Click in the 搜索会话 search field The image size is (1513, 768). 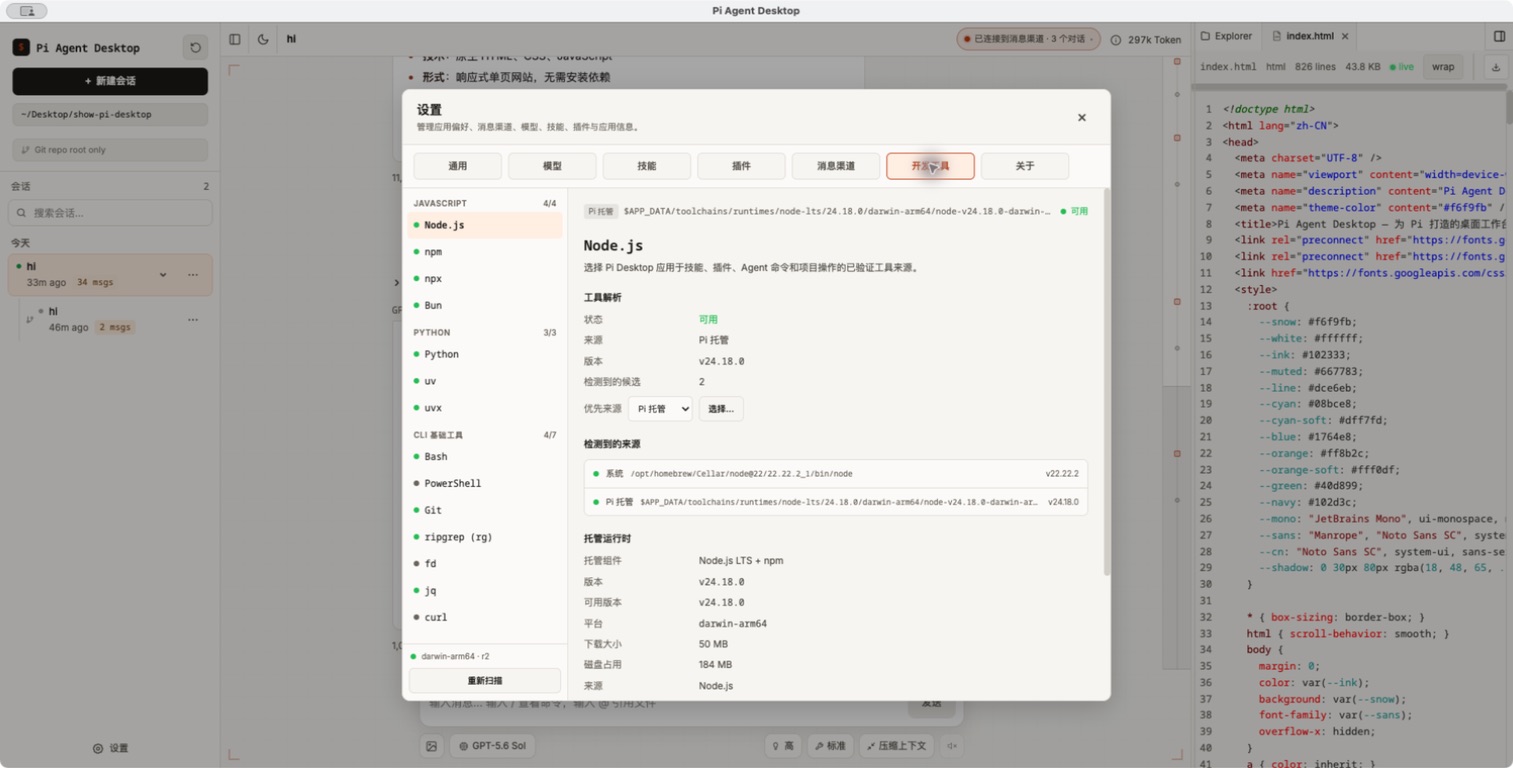[110, 213]
